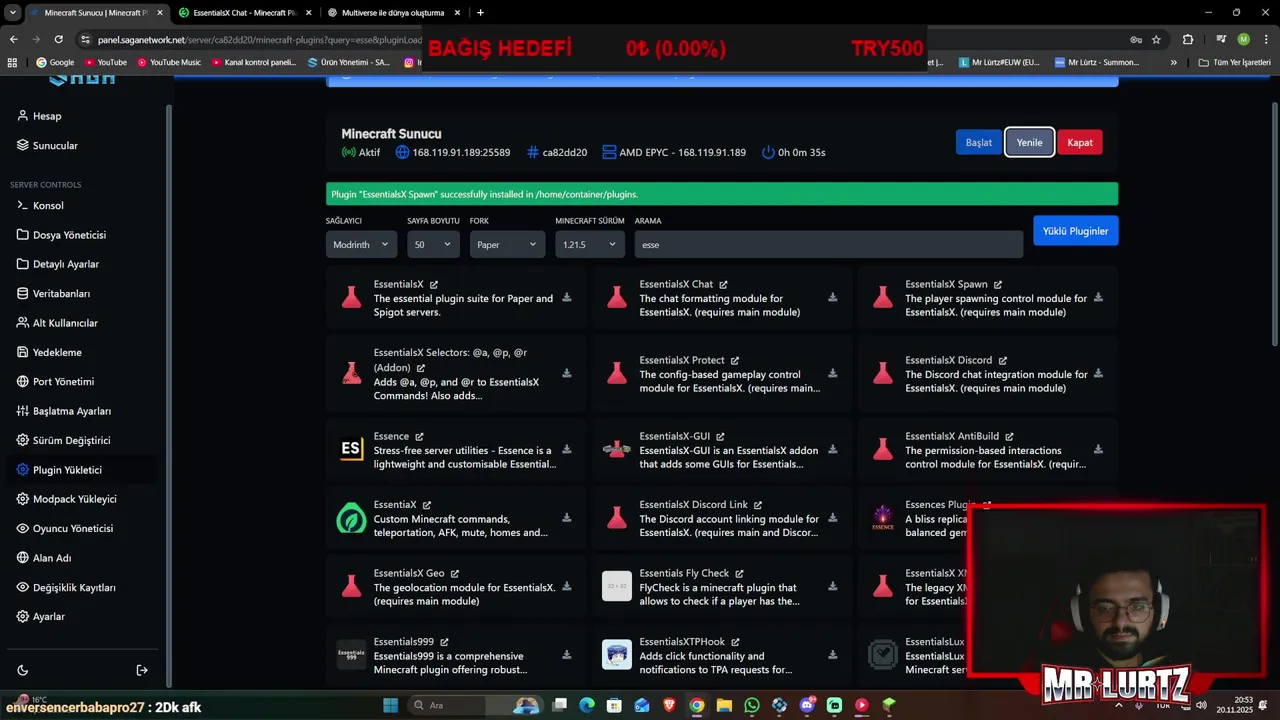Click the Essence ES logo thumbnail
This screenshot has width=1280, height=720.
351,449
